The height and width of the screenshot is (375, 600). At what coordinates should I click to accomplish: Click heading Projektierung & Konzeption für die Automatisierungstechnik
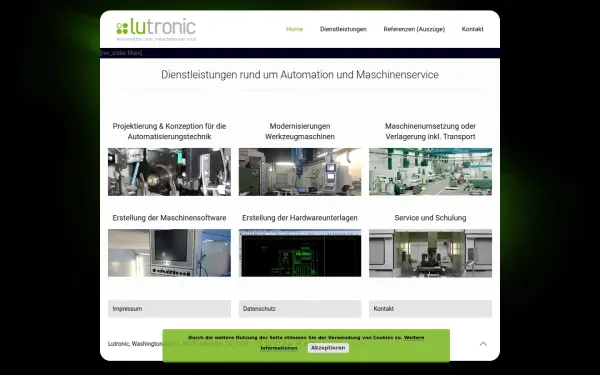(x=169, y=131)
